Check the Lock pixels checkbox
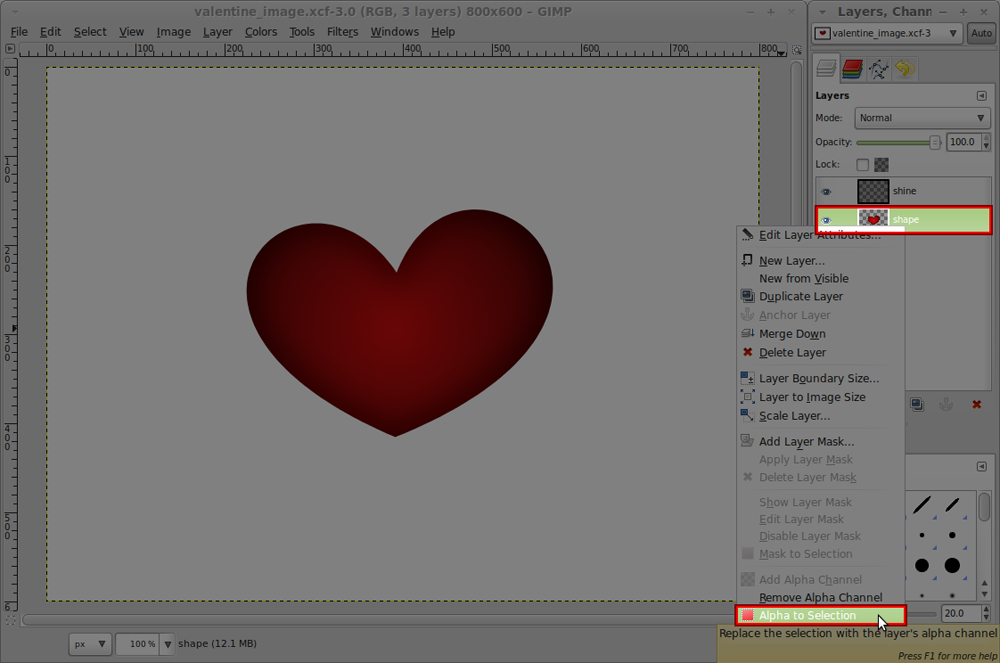Viewport: 1000px width, 663px height. tap(862, 163)
